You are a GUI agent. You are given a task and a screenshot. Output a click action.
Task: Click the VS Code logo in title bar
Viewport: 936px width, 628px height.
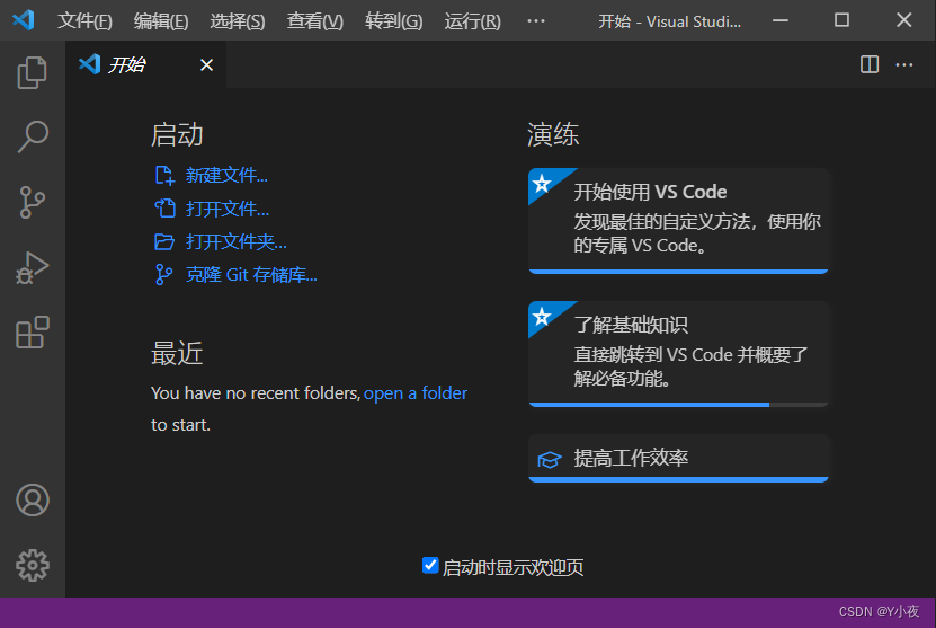click(x=23, y=20)
